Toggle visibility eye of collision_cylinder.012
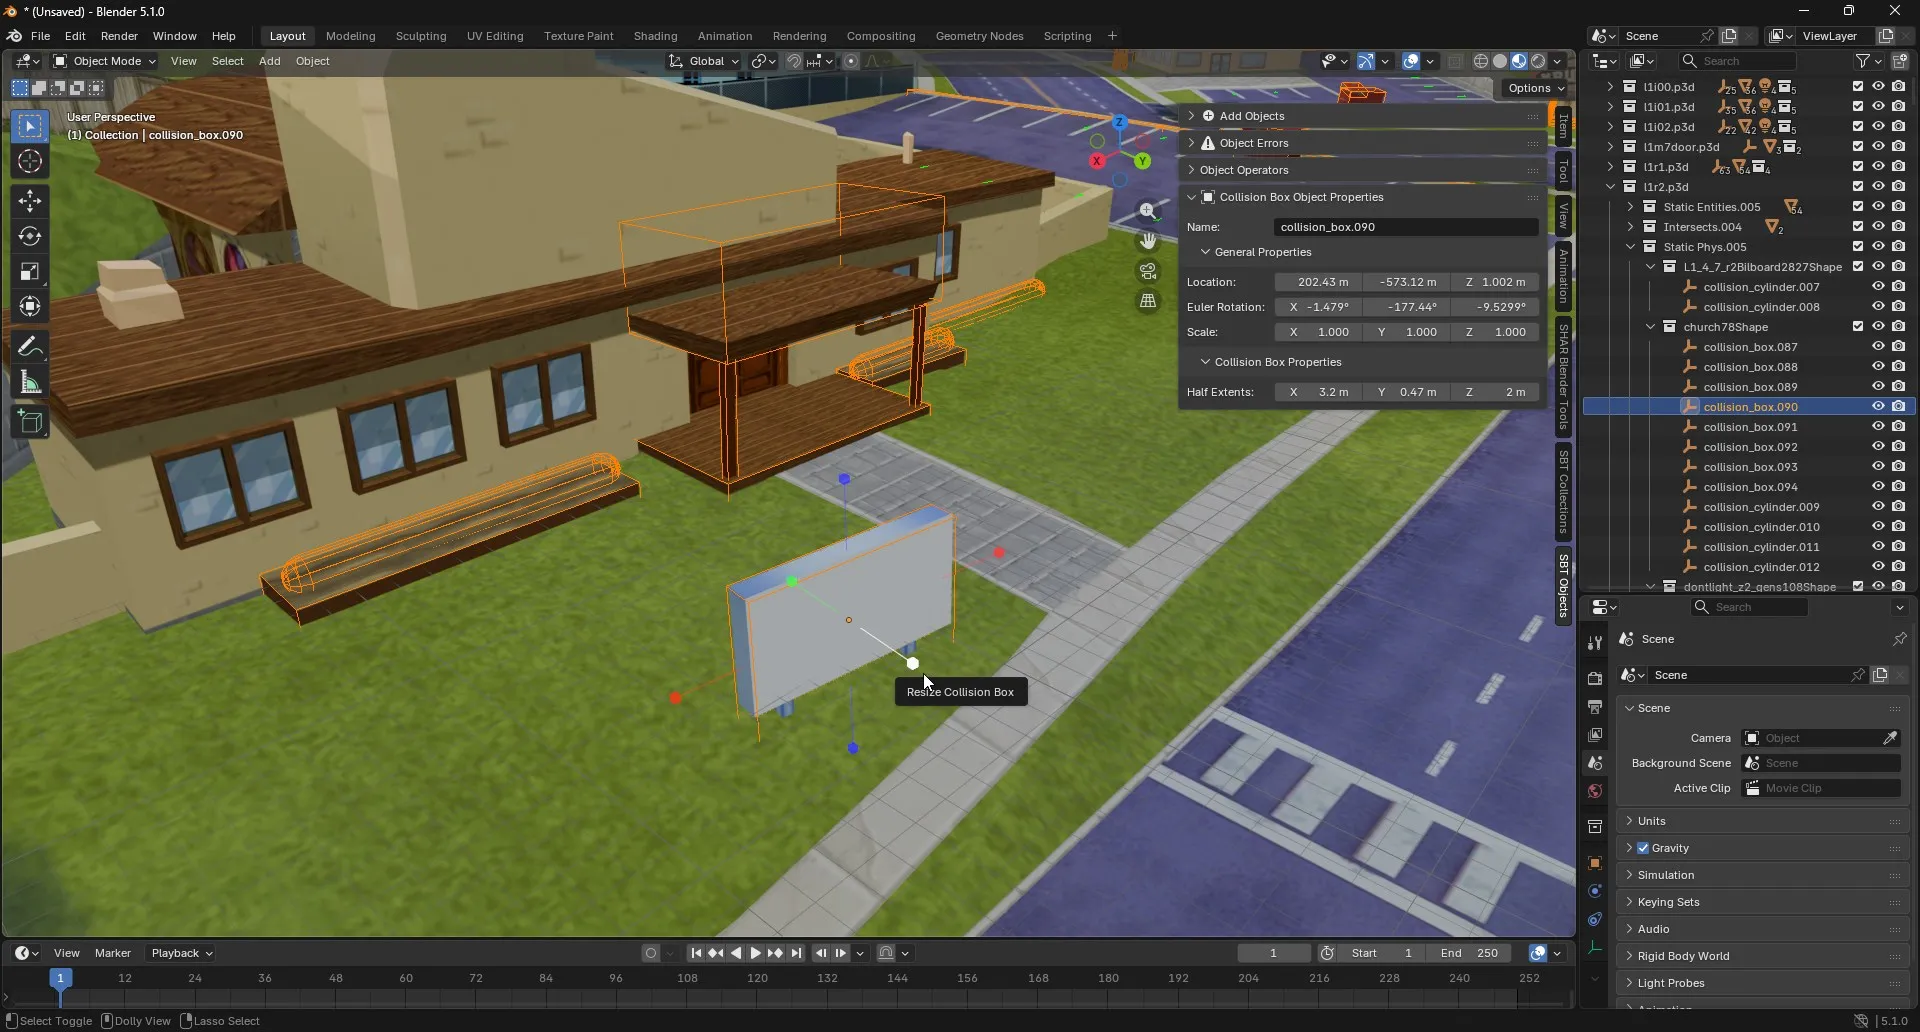 pos(1878,567)
